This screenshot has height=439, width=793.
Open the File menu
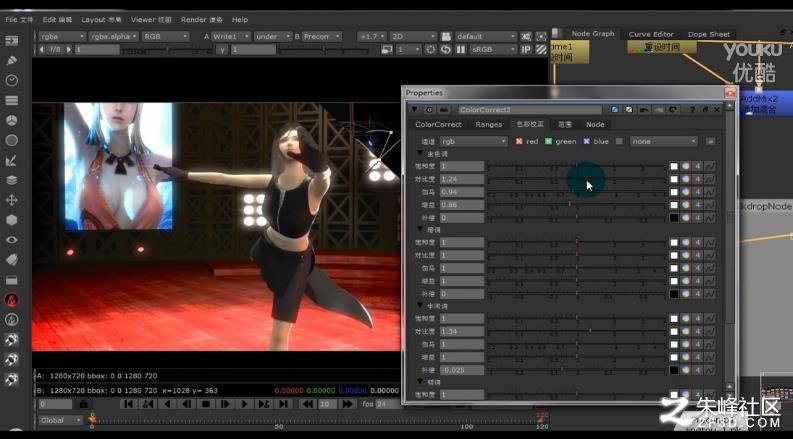click(x=19, y=20)
